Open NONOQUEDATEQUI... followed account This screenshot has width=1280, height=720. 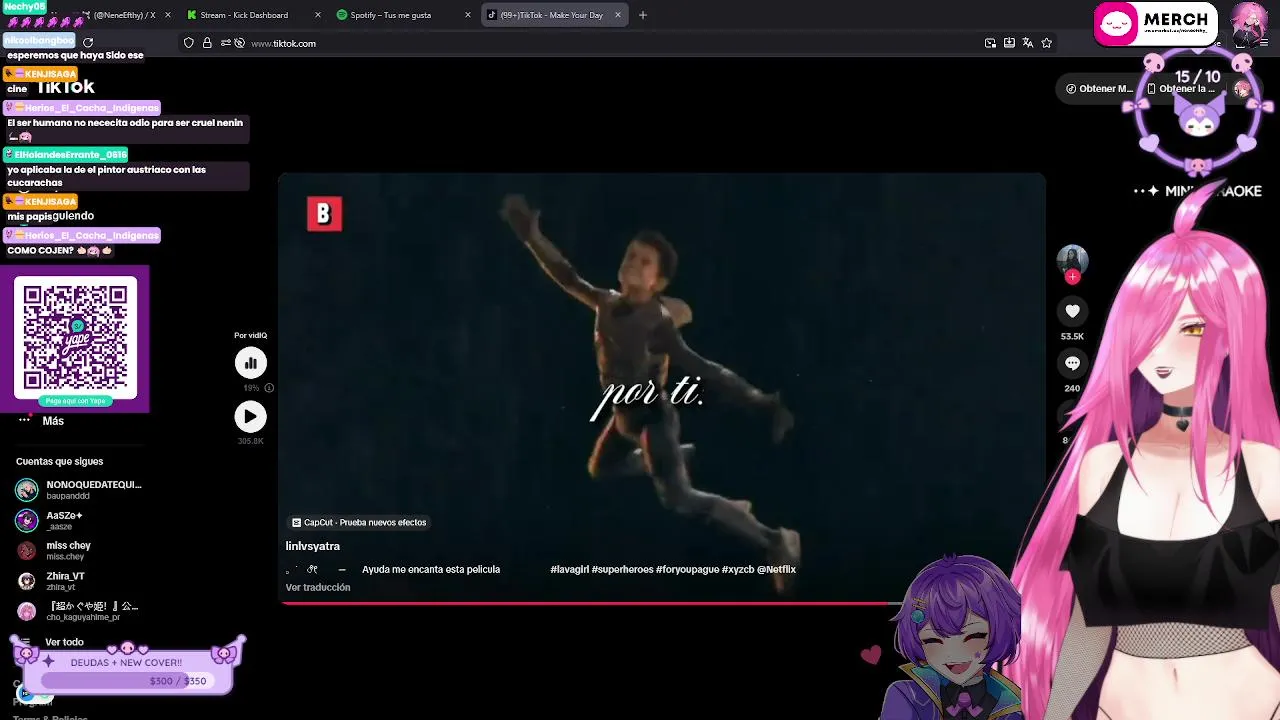[79, 489]
